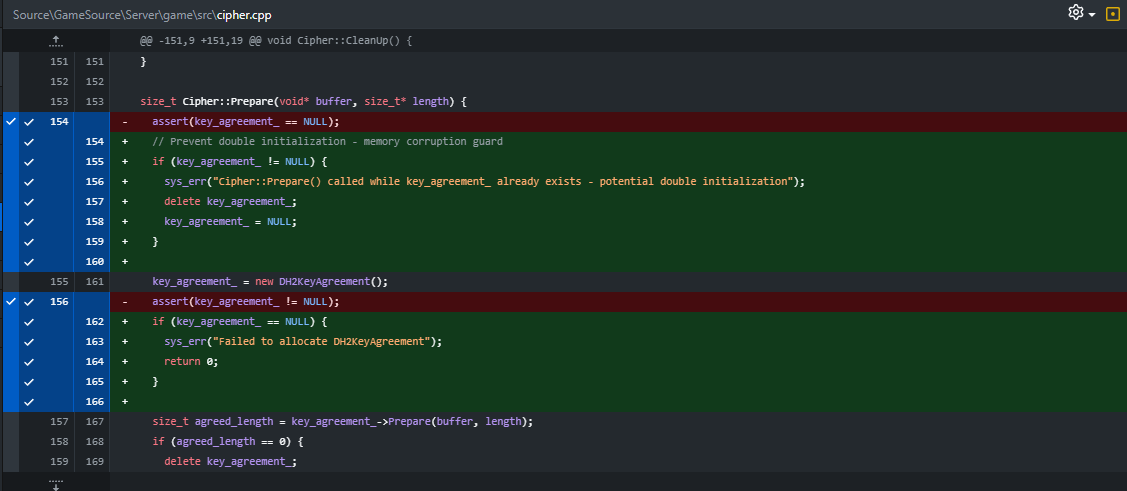Image resolution: width=1127 pixels, height=491 pixels.
Task: Click new line number 160
Action: 94,262
